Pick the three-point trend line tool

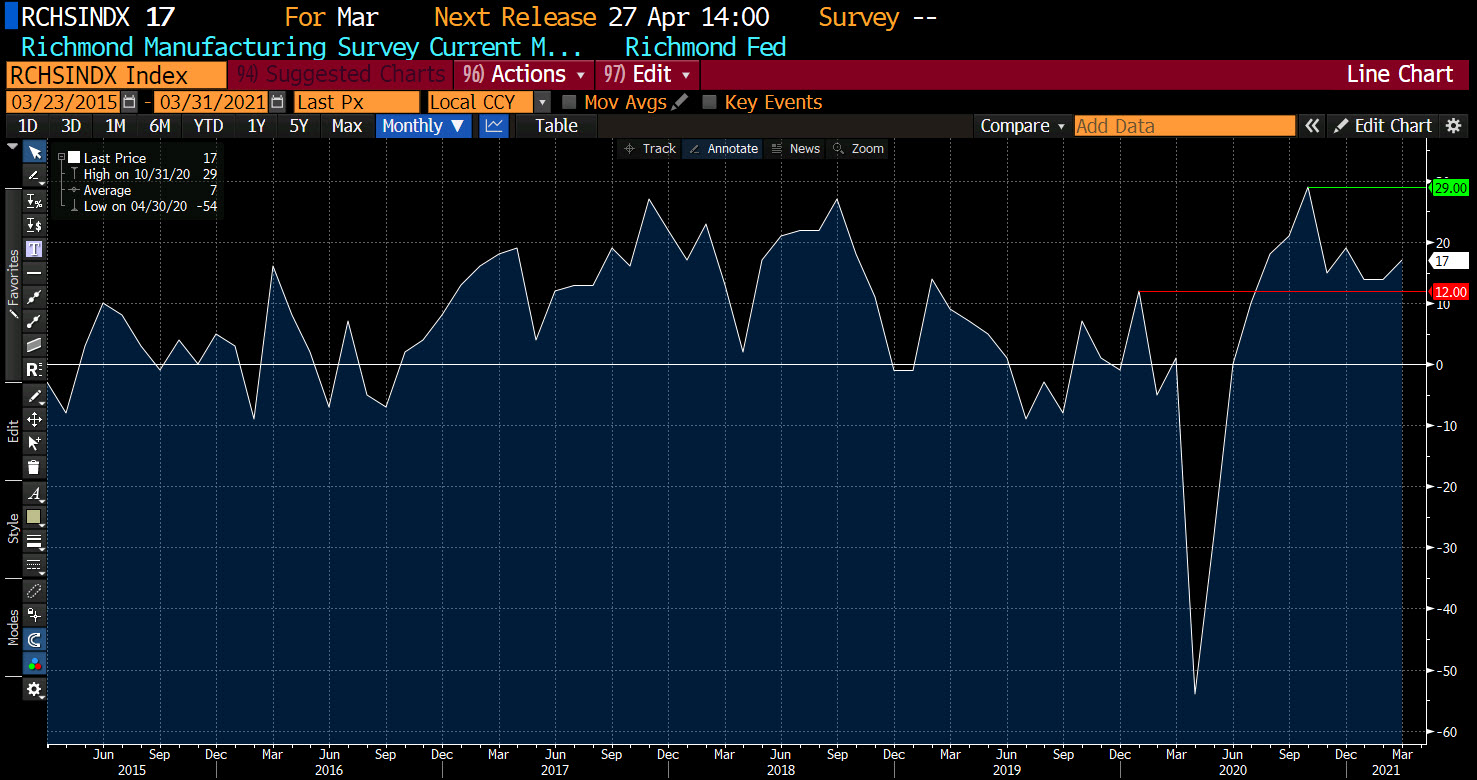(34, 297)
